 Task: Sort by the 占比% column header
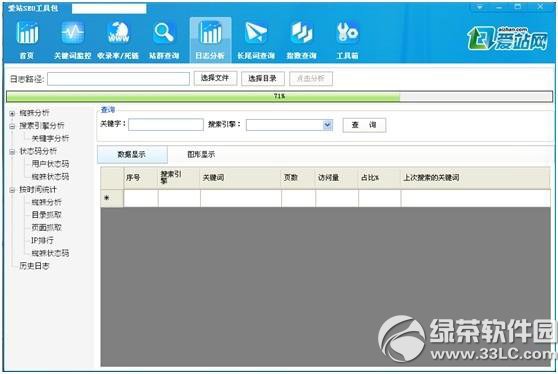[x=380, y=178]
